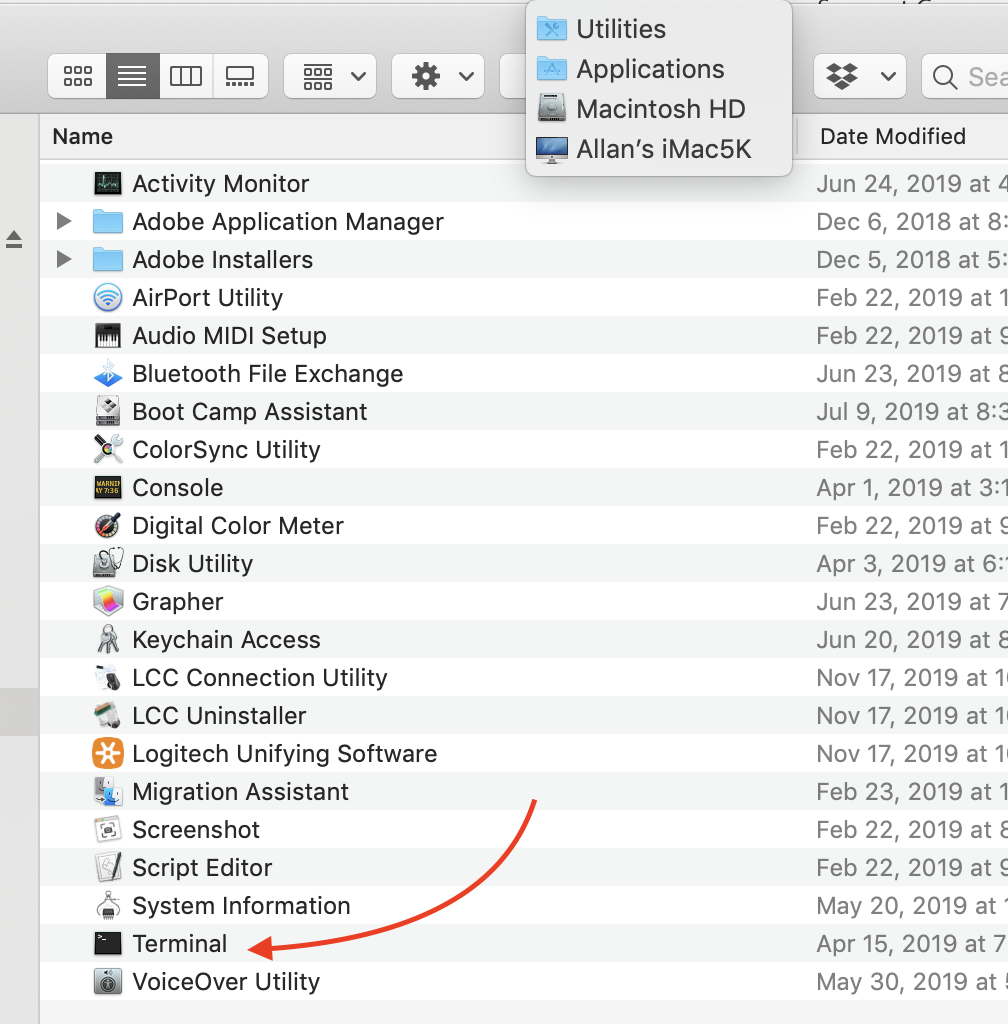Click the VoiceOver Utility name
The width and height of the screenshot is (1008, 1024).
[227, 982]
